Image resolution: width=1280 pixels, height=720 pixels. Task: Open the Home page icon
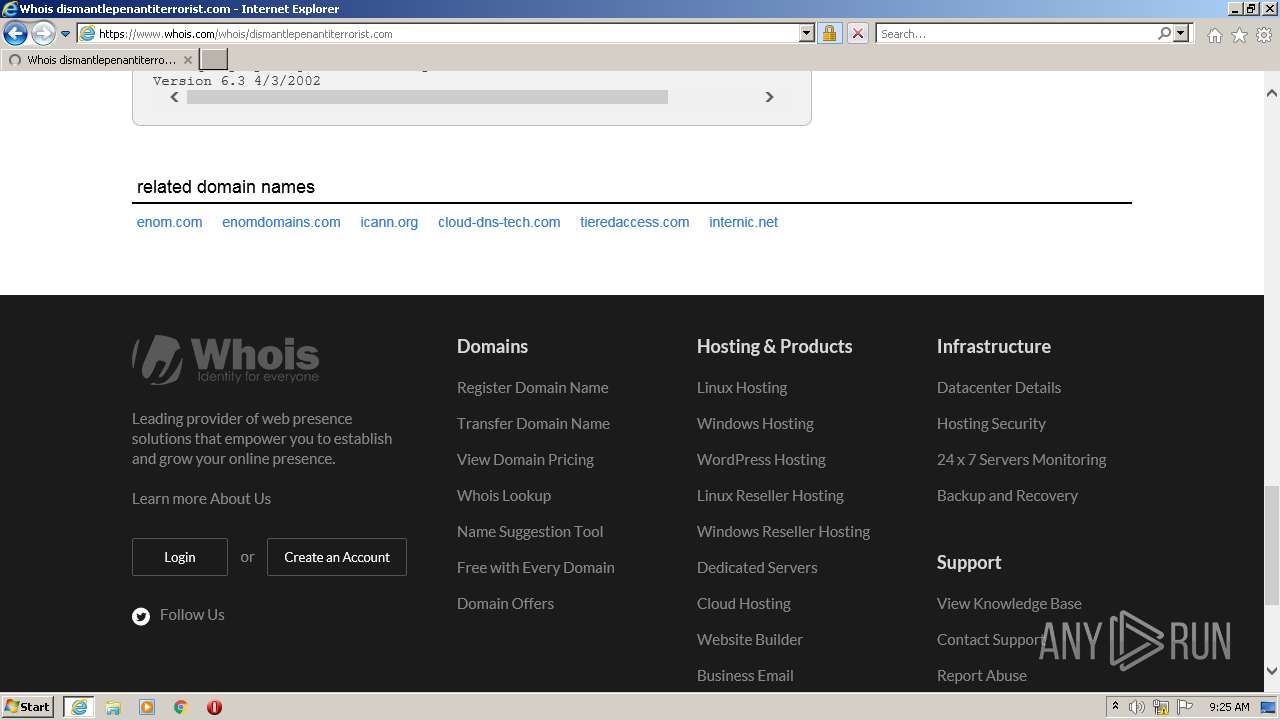[x=1214, y=35]
